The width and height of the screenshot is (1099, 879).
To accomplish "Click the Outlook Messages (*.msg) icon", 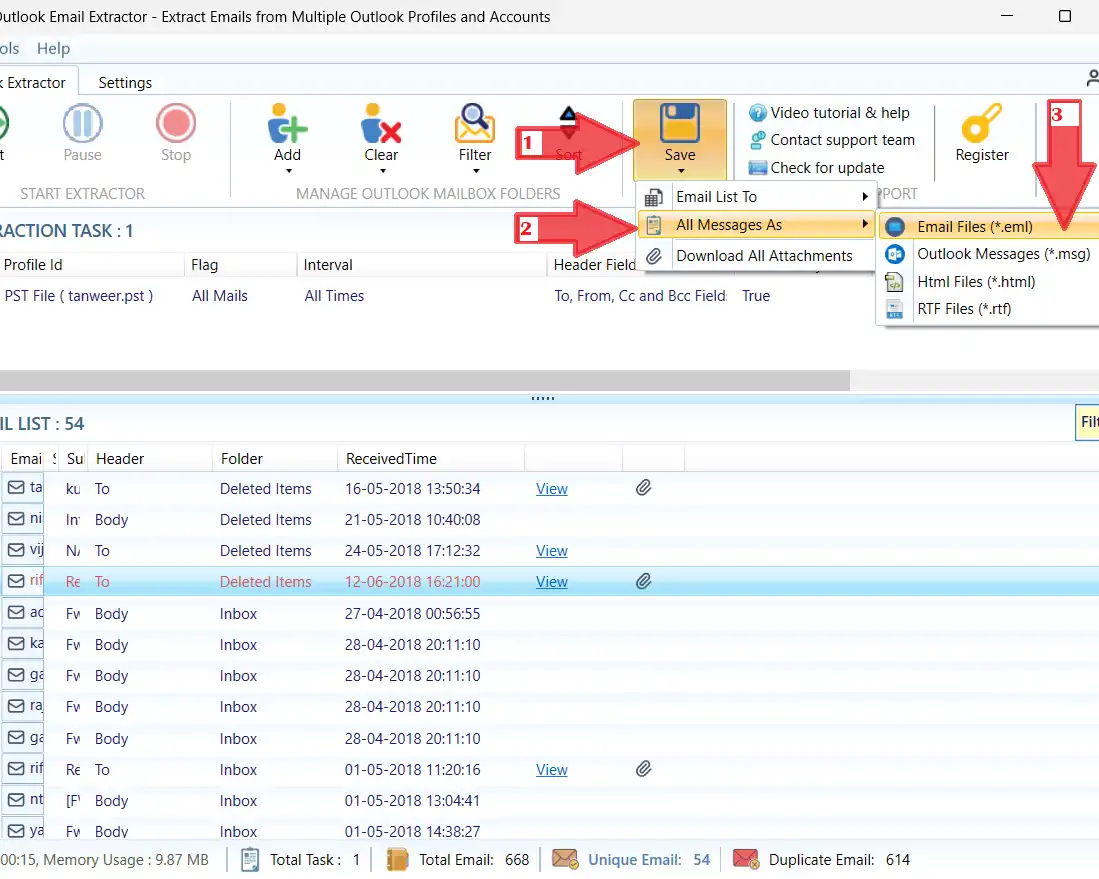I will 895,254.
